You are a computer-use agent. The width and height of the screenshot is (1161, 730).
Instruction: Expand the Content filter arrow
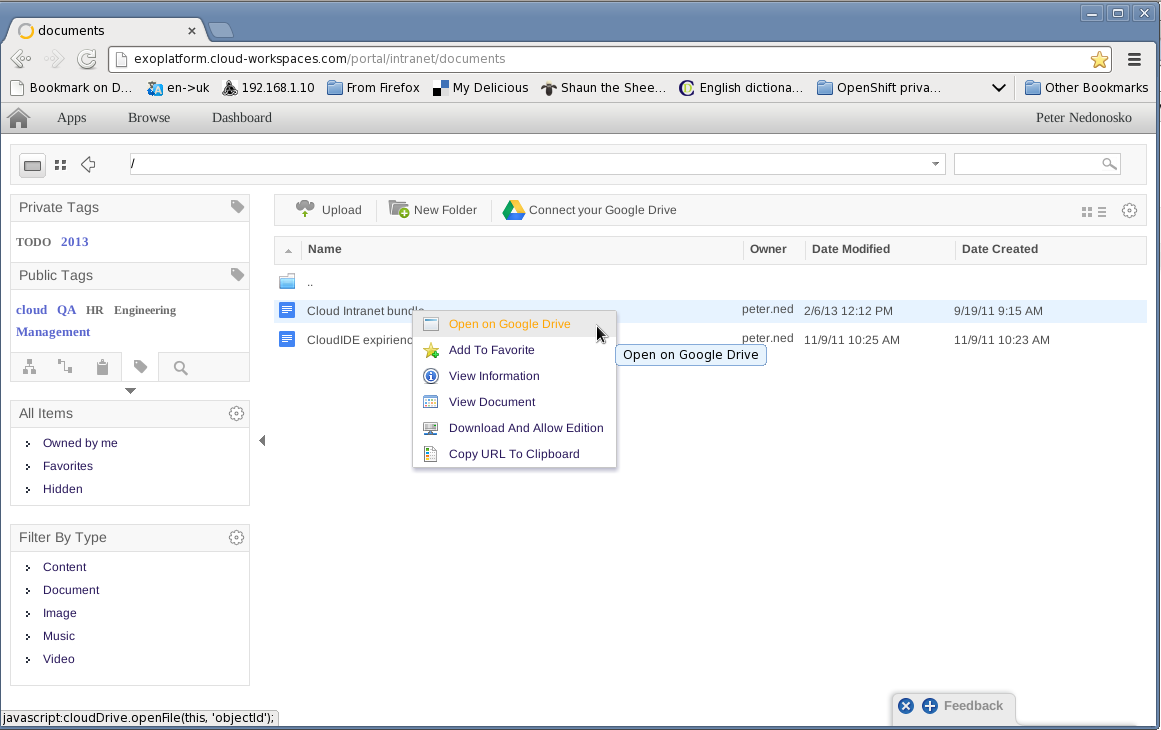[x=28, y=568]
